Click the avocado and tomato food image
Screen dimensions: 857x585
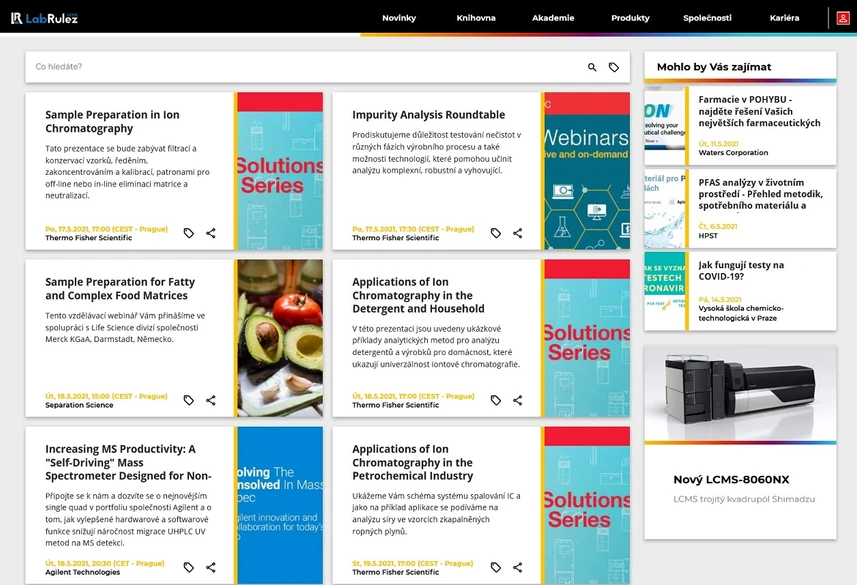tap(280, 338)
